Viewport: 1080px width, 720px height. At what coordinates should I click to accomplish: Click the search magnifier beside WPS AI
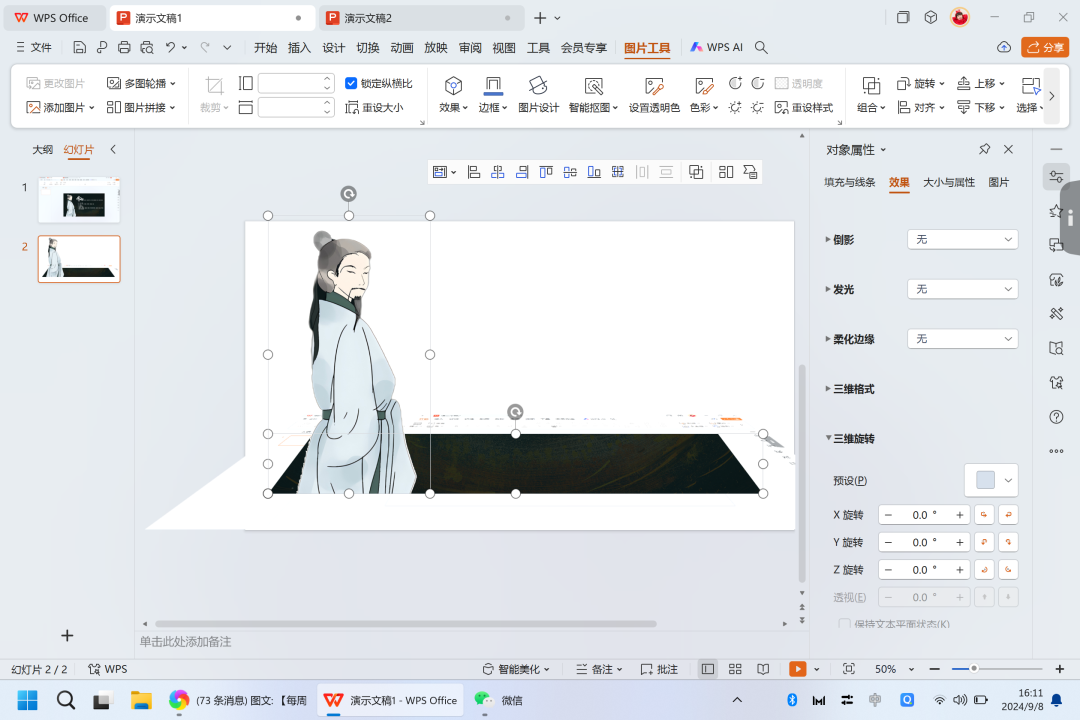click(761, 48)
